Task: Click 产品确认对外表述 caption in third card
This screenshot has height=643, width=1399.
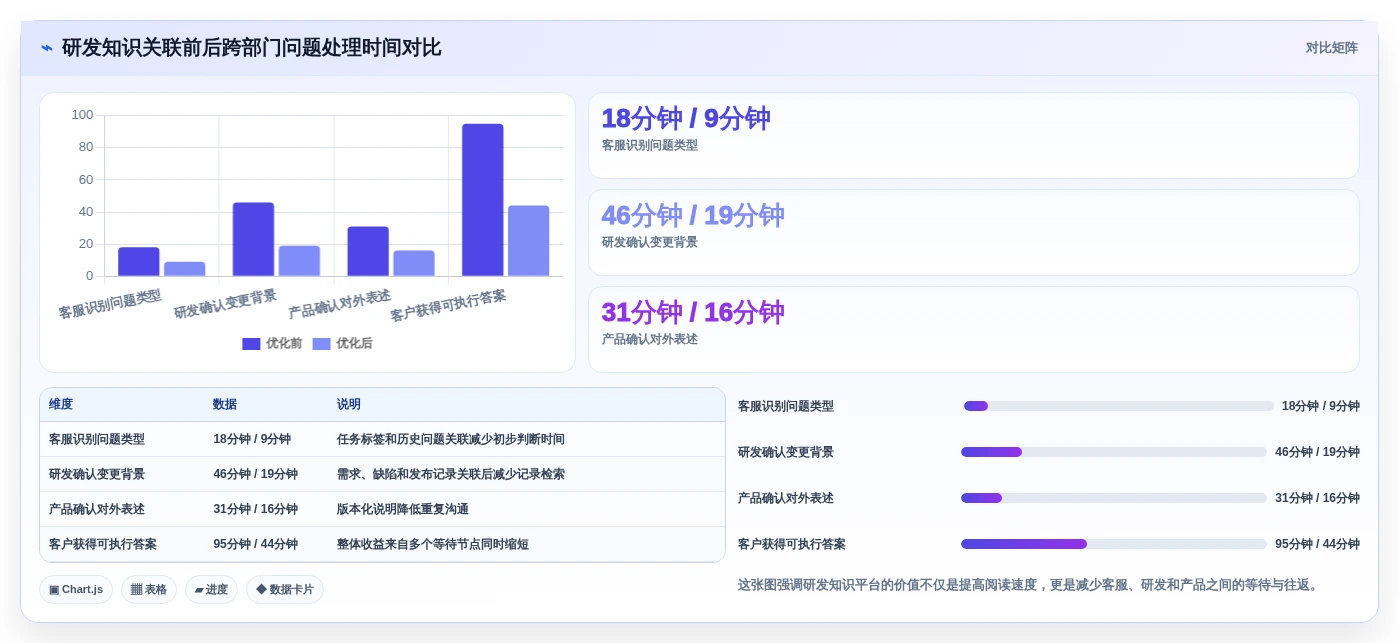Action: pyautogui.click(x=649, y=340)
